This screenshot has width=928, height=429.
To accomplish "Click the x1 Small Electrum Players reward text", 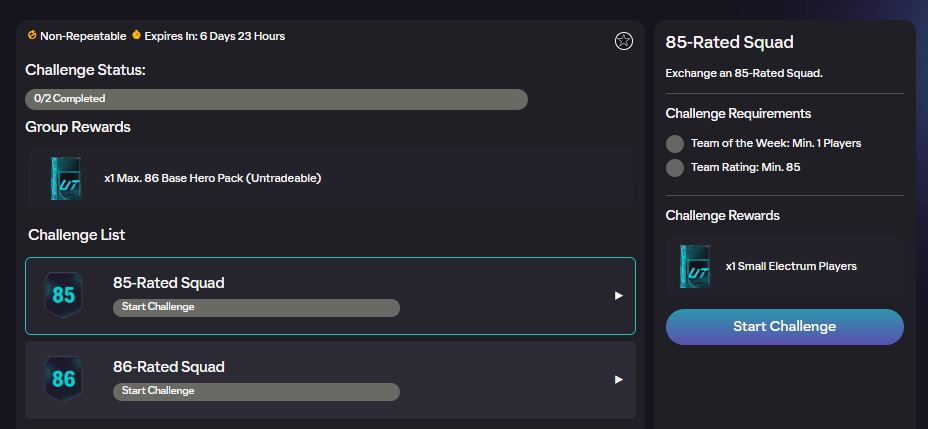I will coord(791,266).
